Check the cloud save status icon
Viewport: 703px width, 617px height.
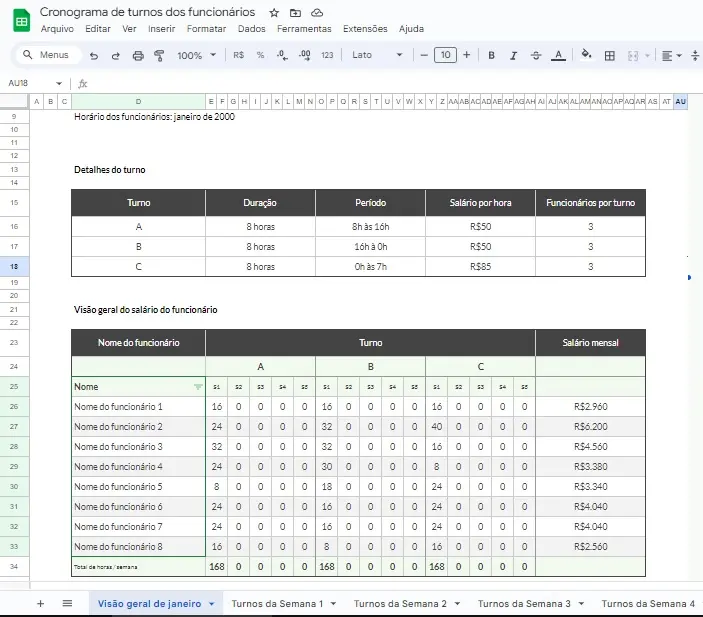317,13
